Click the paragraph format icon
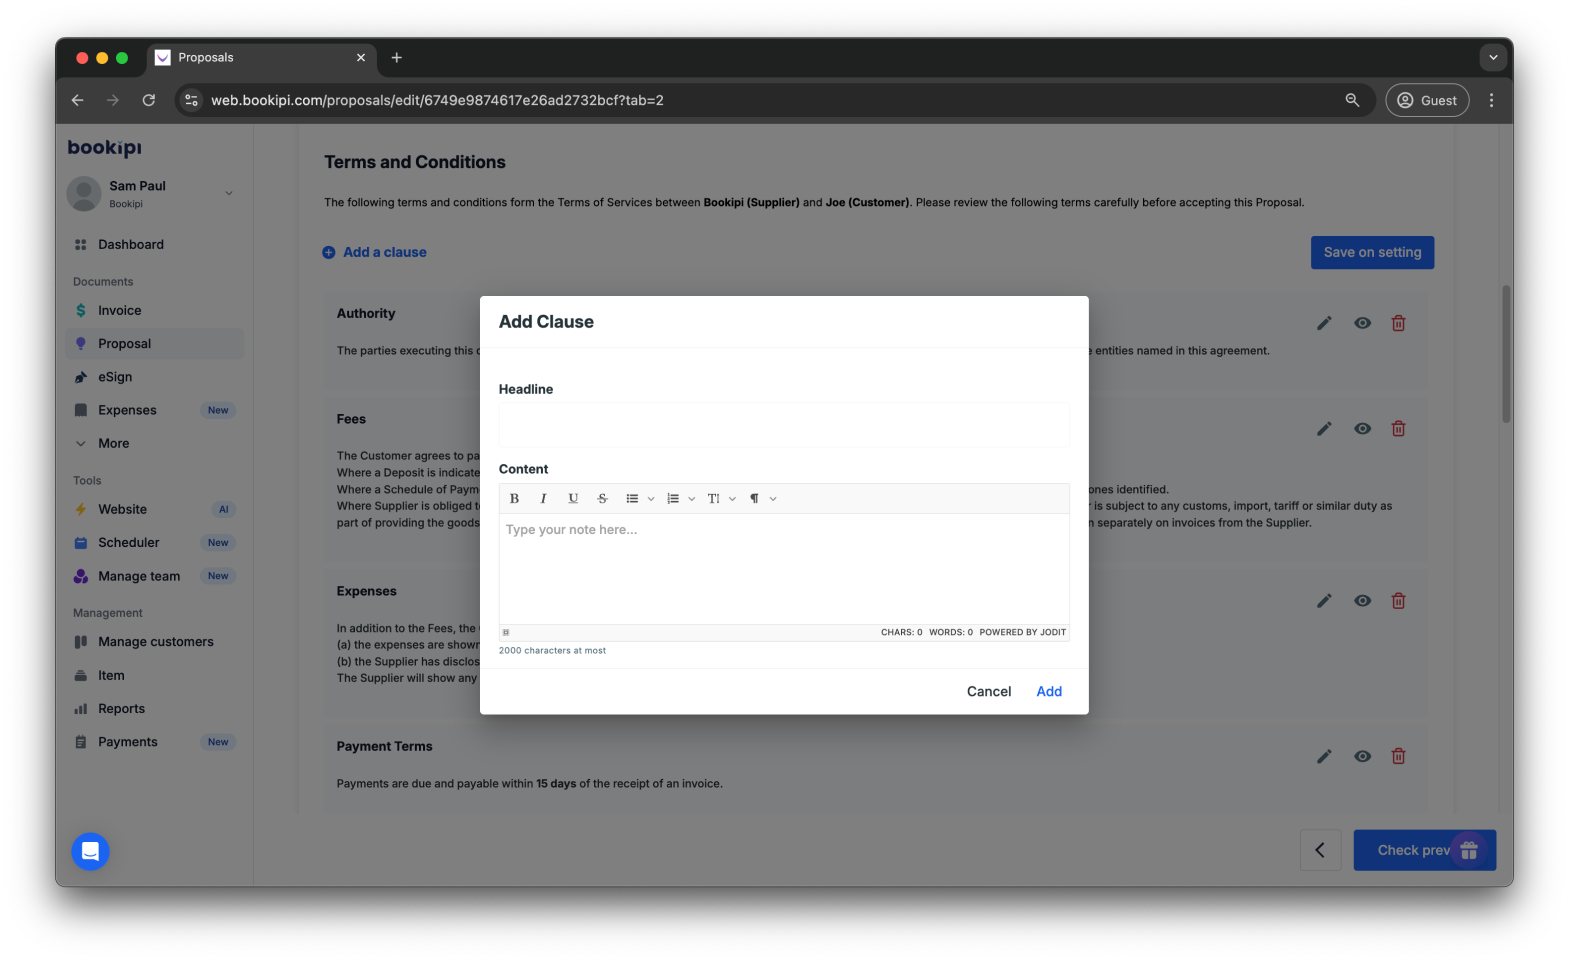The image size is (1569, 960). point(755,499)
